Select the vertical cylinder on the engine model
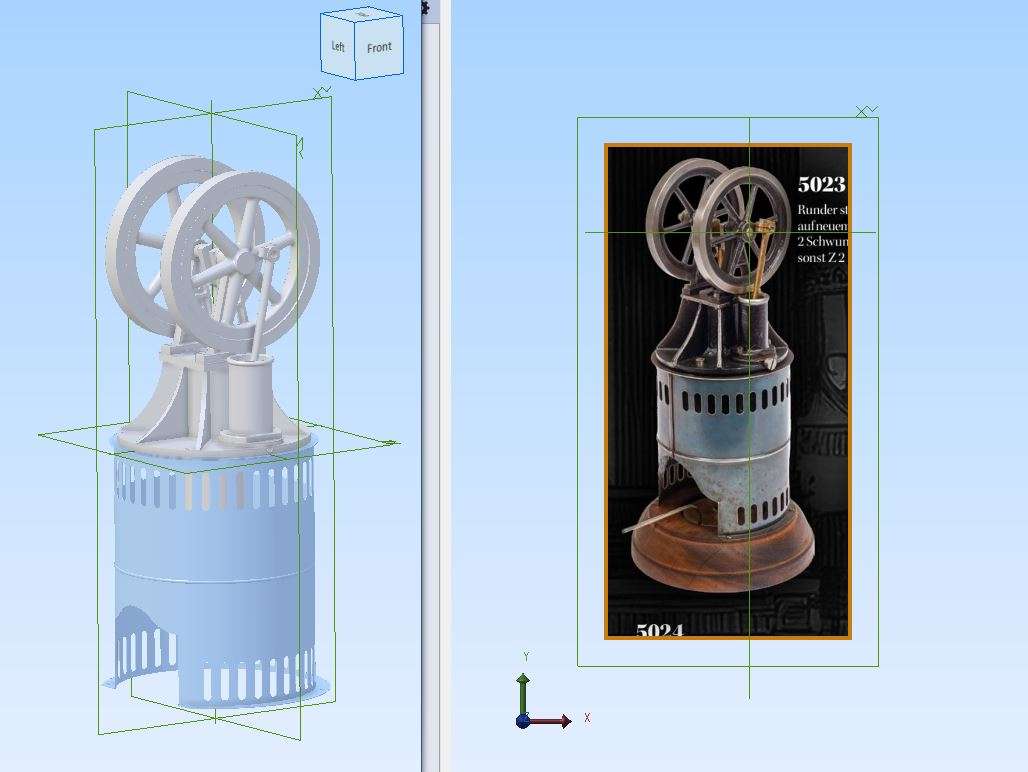 (250, 396)
